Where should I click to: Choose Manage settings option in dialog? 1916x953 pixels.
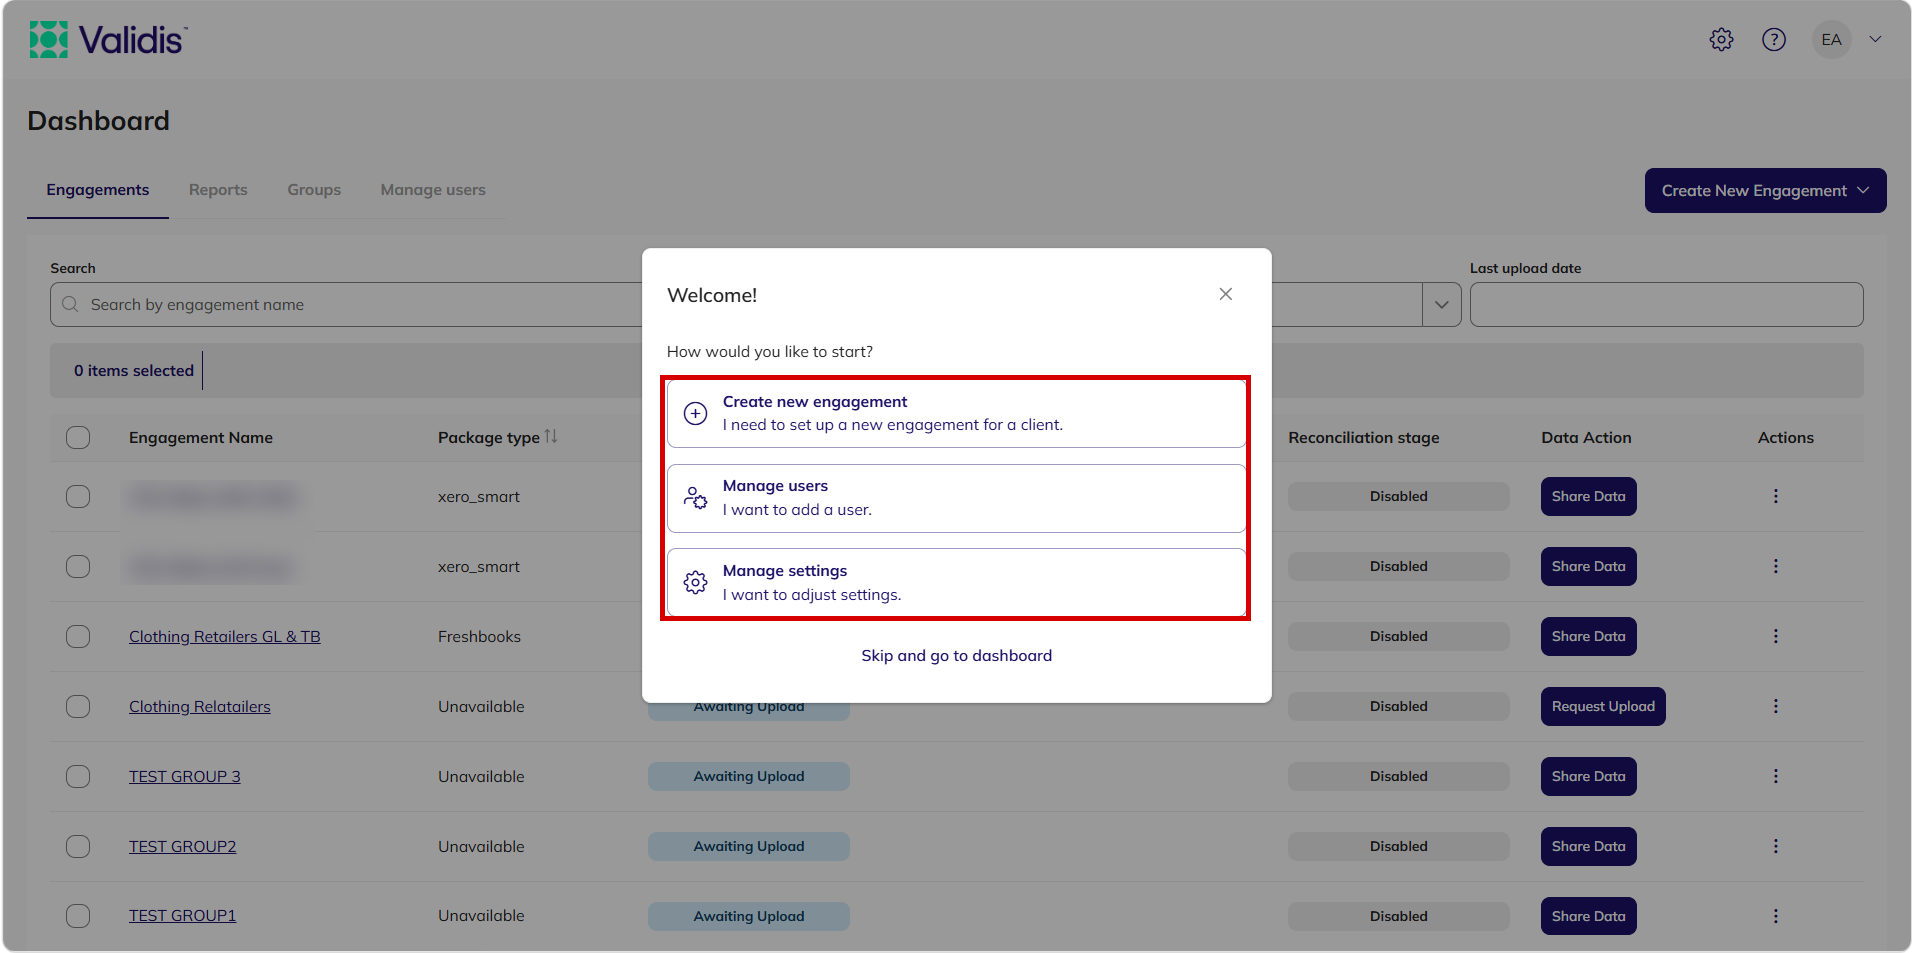pyautogui.click(x=956, y=582)
